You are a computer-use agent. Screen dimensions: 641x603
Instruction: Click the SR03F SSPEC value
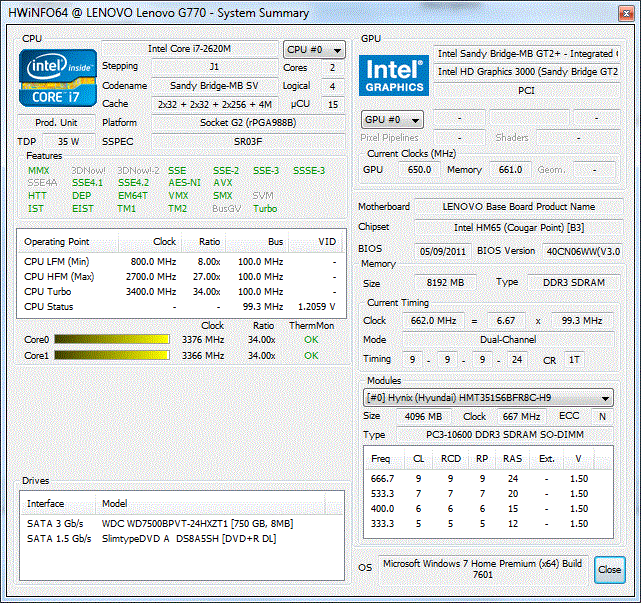(248, 141)
